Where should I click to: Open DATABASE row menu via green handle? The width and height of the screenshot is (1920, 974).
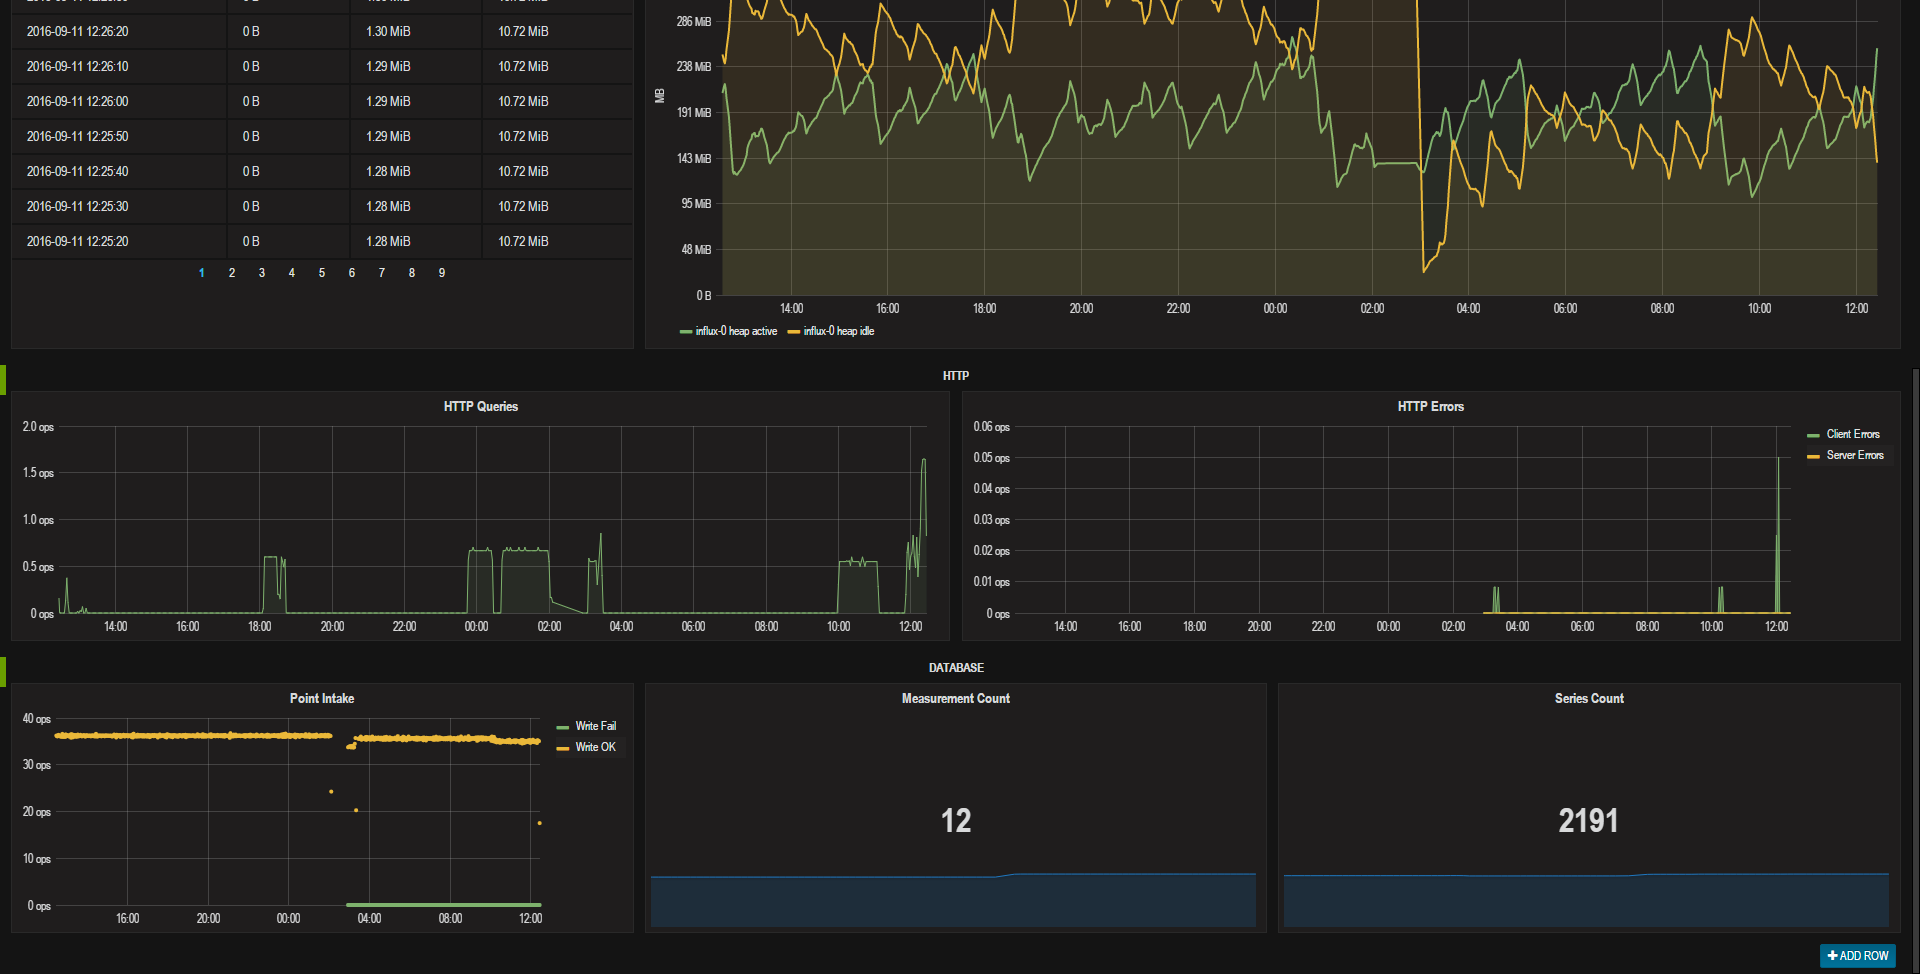3,672
